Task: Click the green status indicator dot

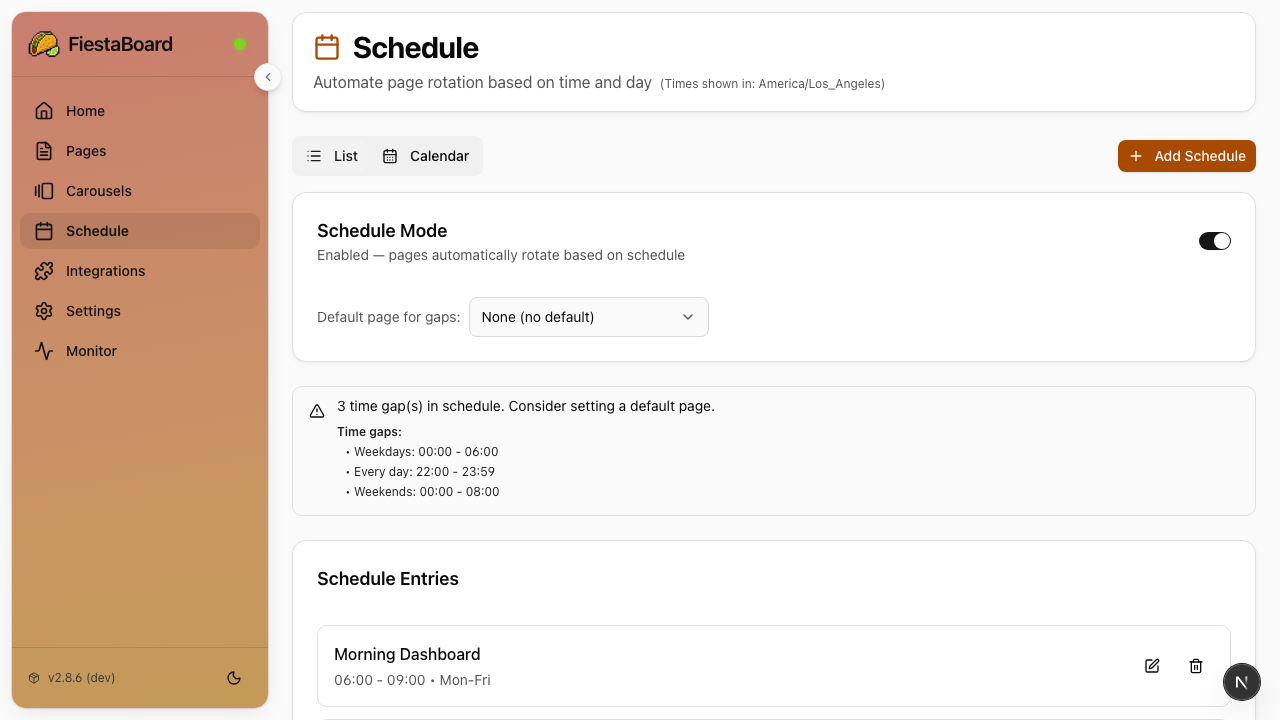Action: (x=240, y=43)
